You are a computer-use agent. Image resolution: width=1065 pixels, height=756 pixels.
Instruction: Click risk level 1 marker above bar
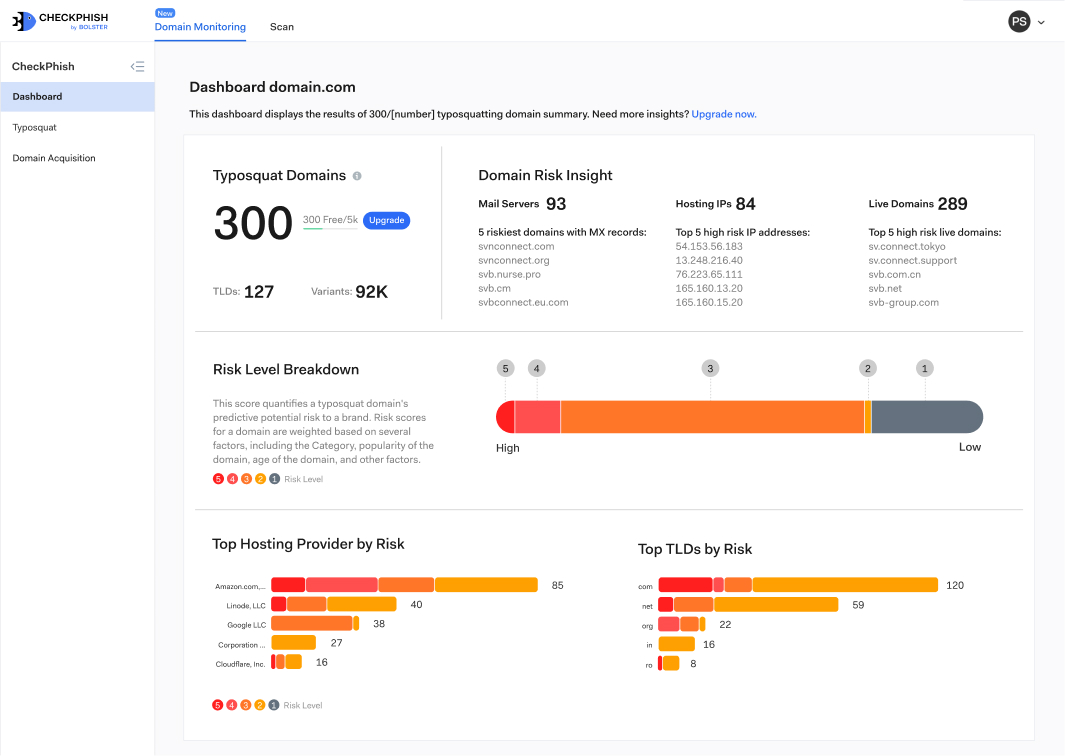(x=925, y=369)
